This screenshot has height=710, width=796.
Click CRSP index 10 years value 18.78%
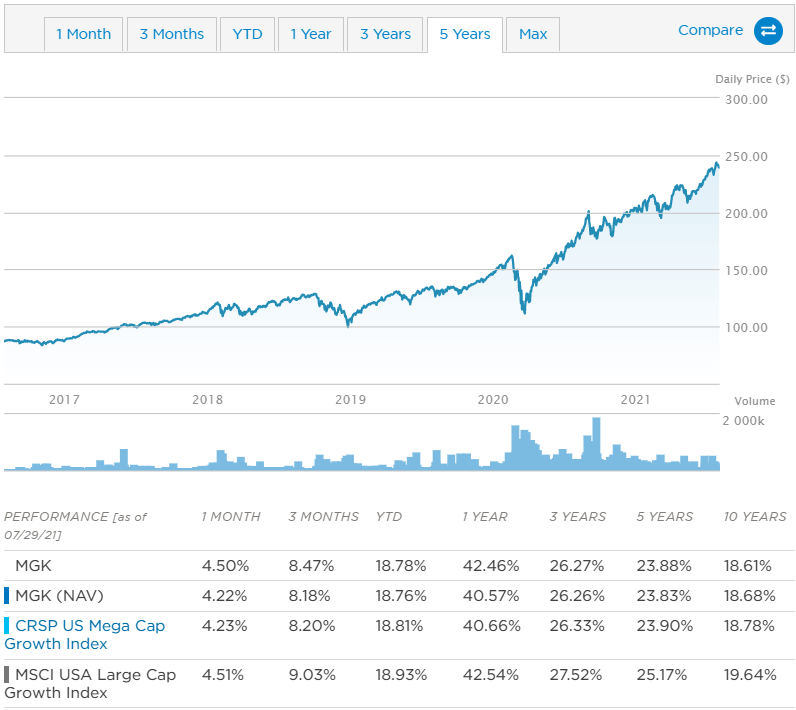point(749,626)
